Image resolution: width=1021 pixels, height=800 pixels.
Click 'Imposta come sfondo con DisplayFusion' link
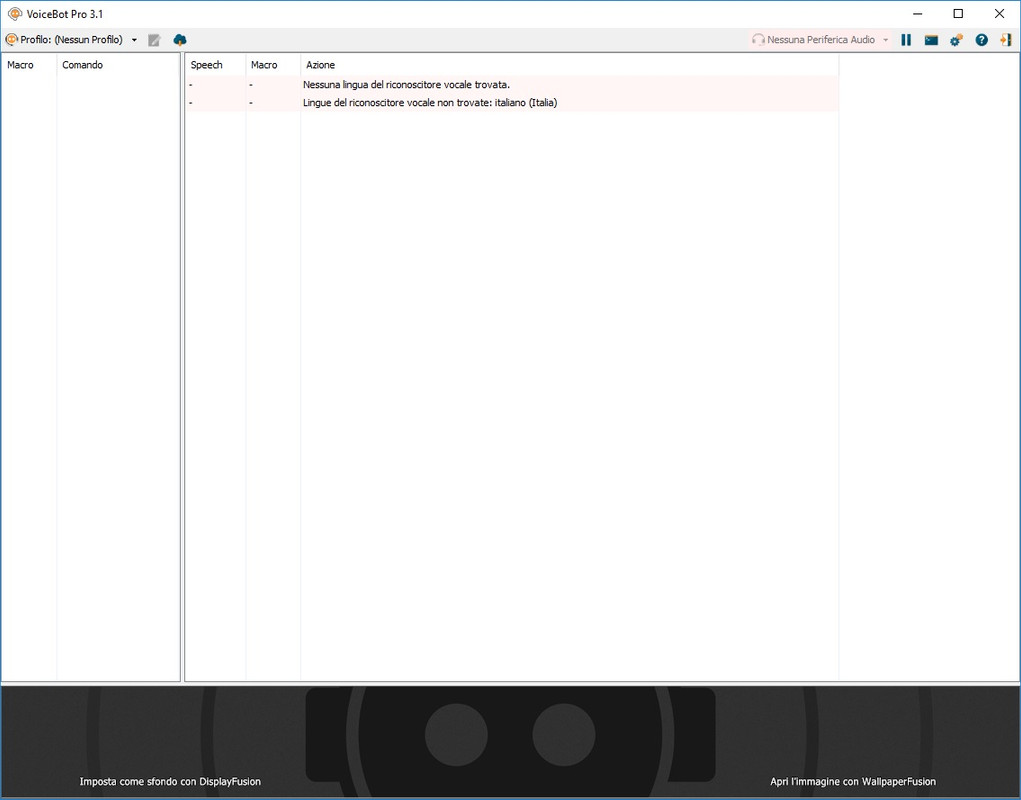pos(170,781)
